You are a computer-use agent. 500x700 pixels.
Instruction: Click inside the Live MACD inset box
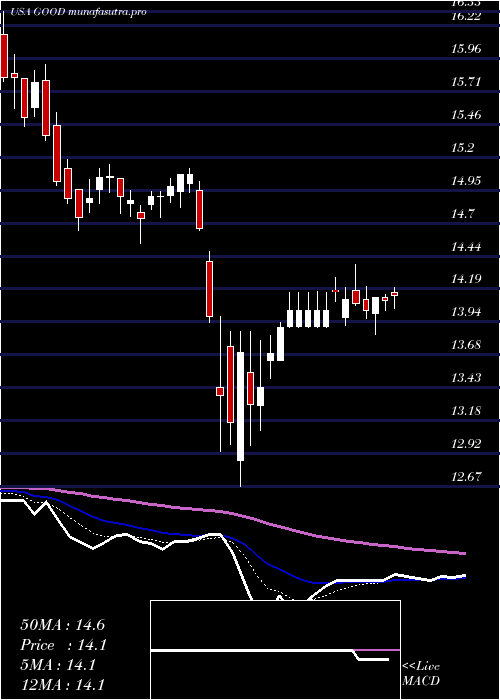point(275,650)
